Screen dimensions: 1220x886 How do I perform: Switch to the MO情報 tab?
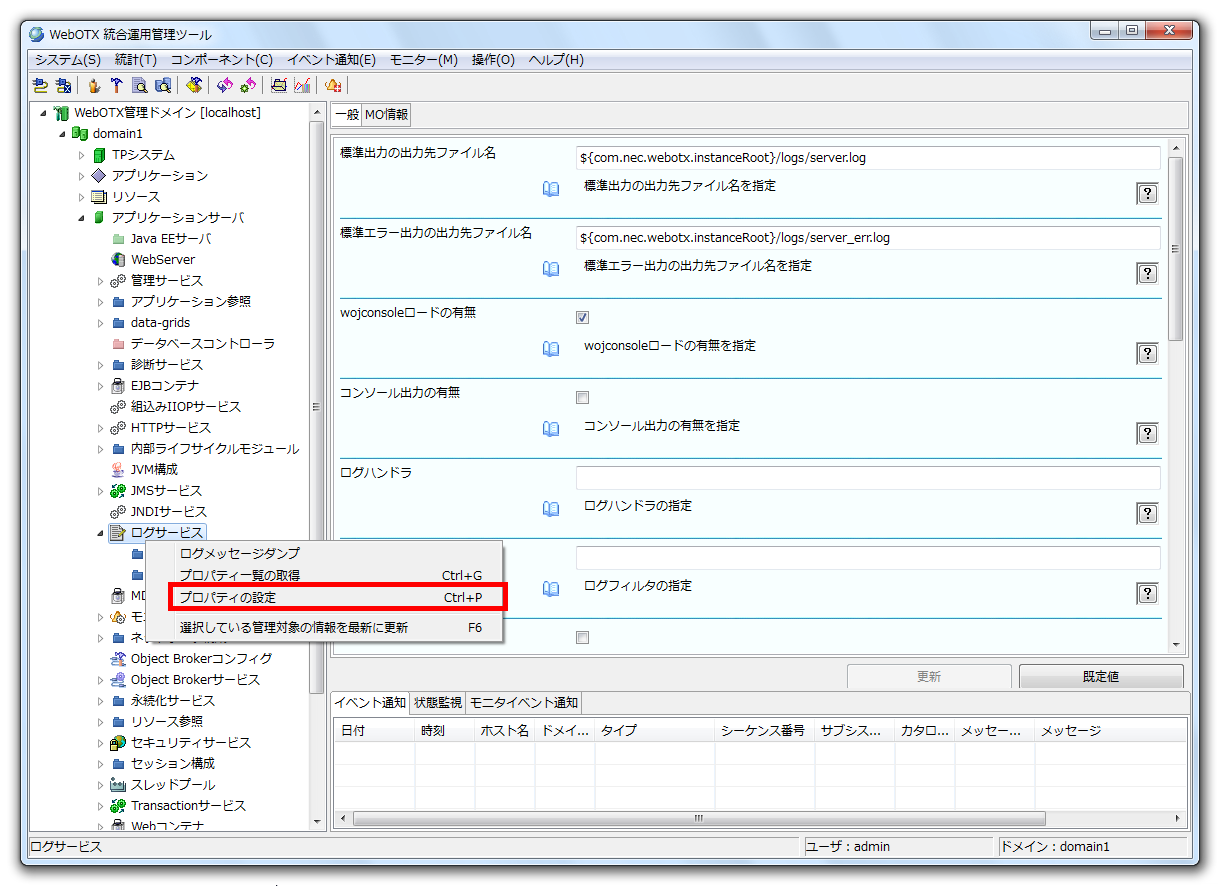coord(386,114)
